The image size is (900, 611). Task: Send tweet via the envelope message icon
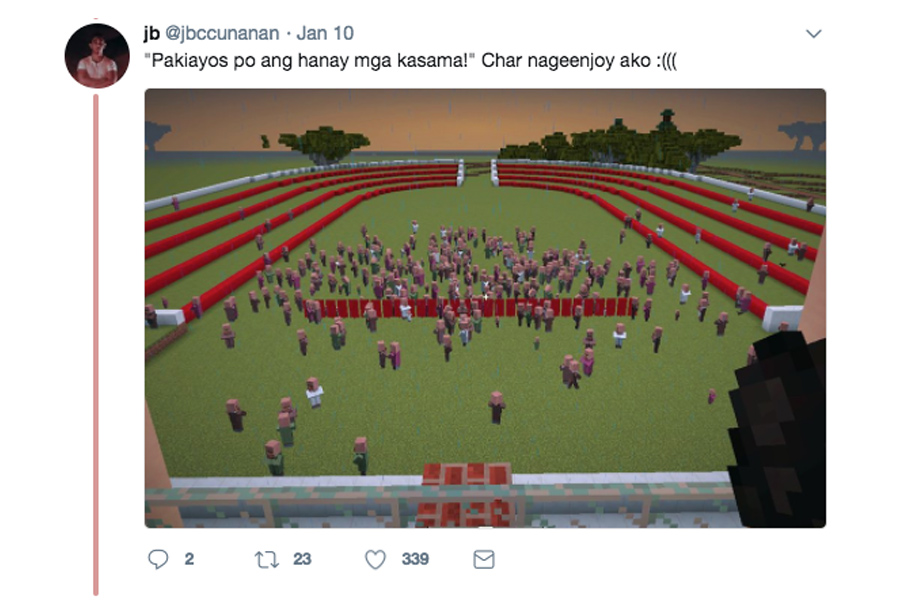(484, 559)
